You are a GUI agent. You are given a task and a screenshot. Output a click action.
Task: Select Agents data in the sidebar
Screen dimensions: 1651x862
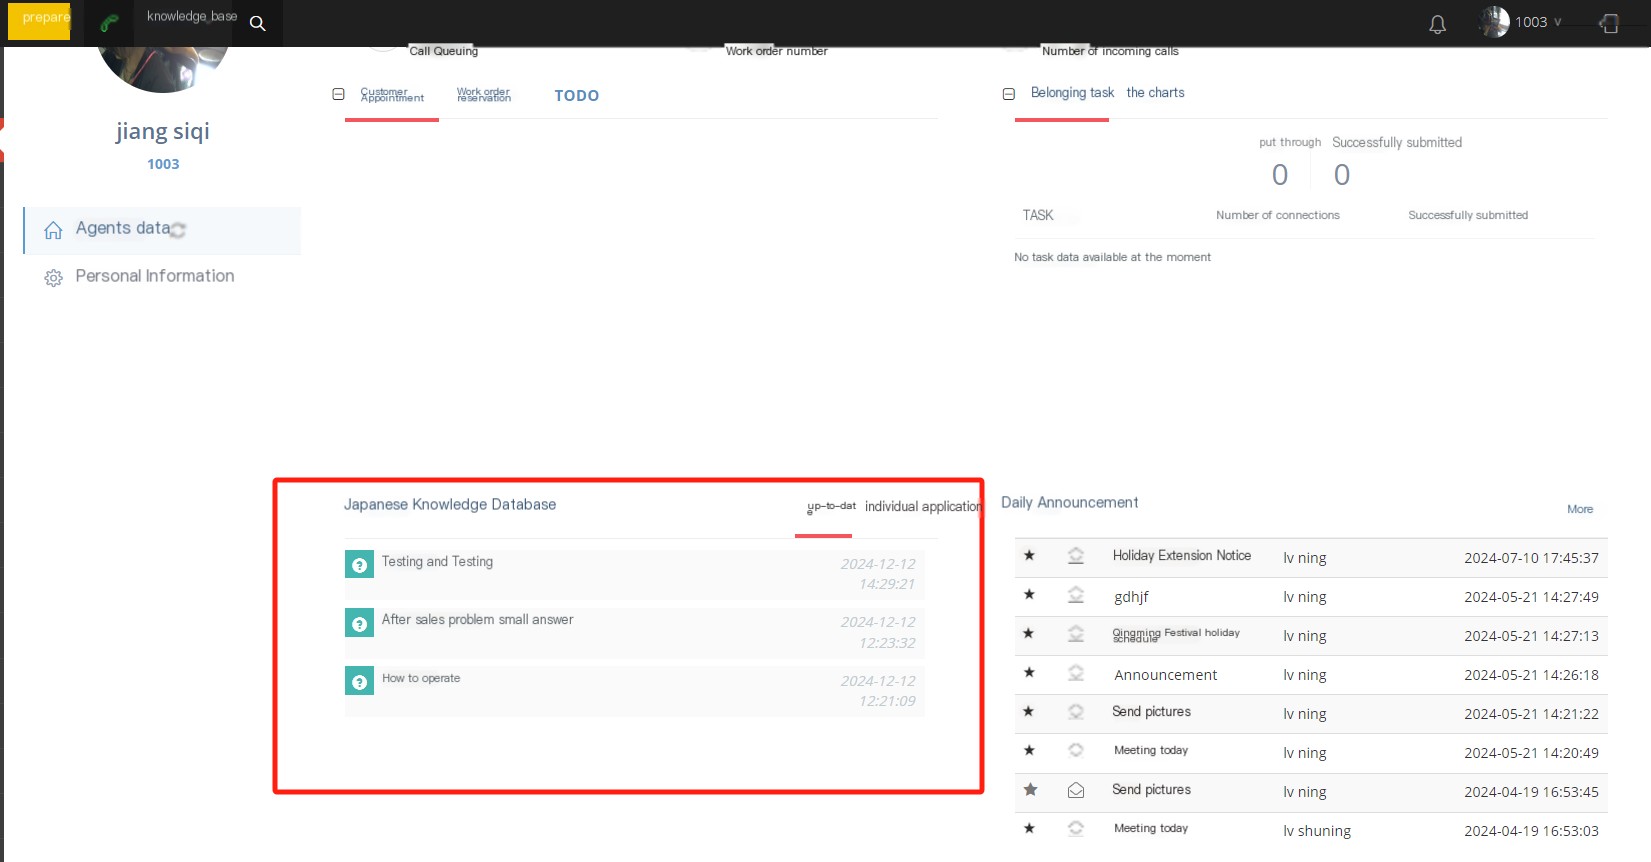(x=162, y=230)
